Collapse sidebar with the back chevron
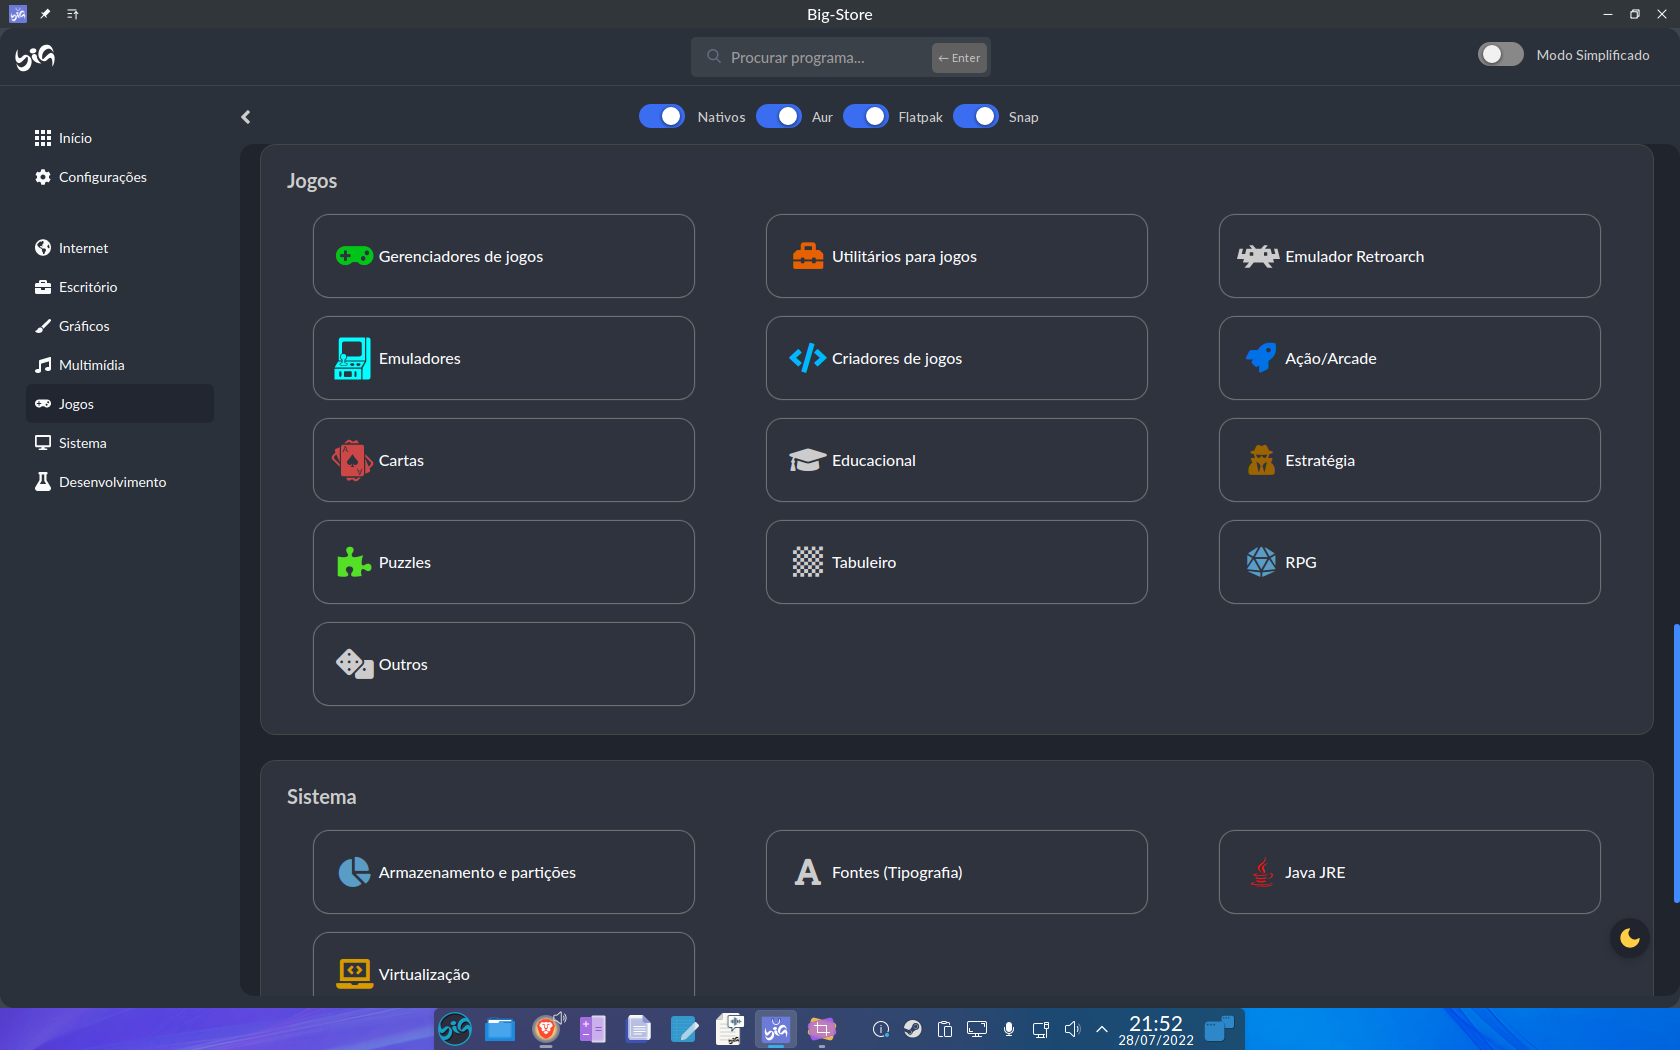The height and width of the screenshot is (1050, 1680). (x=246, y=117)
